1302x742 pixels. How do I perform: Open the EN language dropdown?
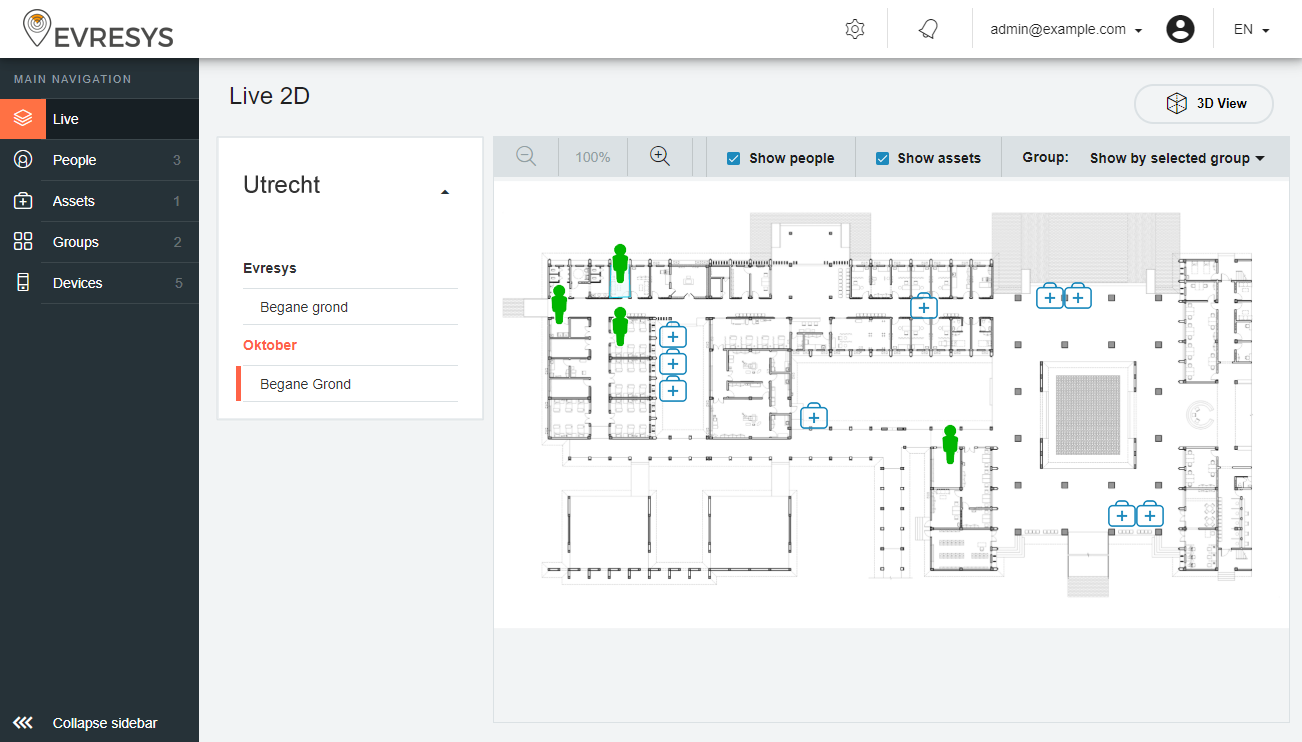click(x=1251, y=30)
